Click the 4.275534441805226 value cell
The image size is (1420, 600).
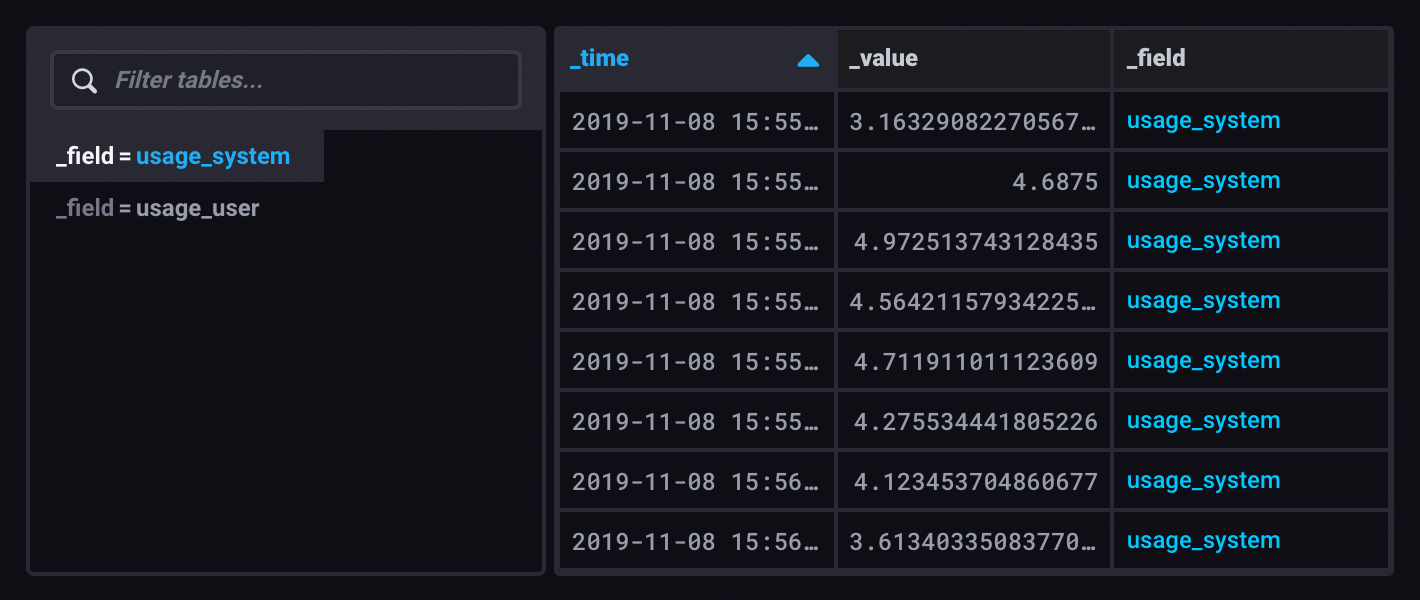pyautogui.click(x=975, y=421)
